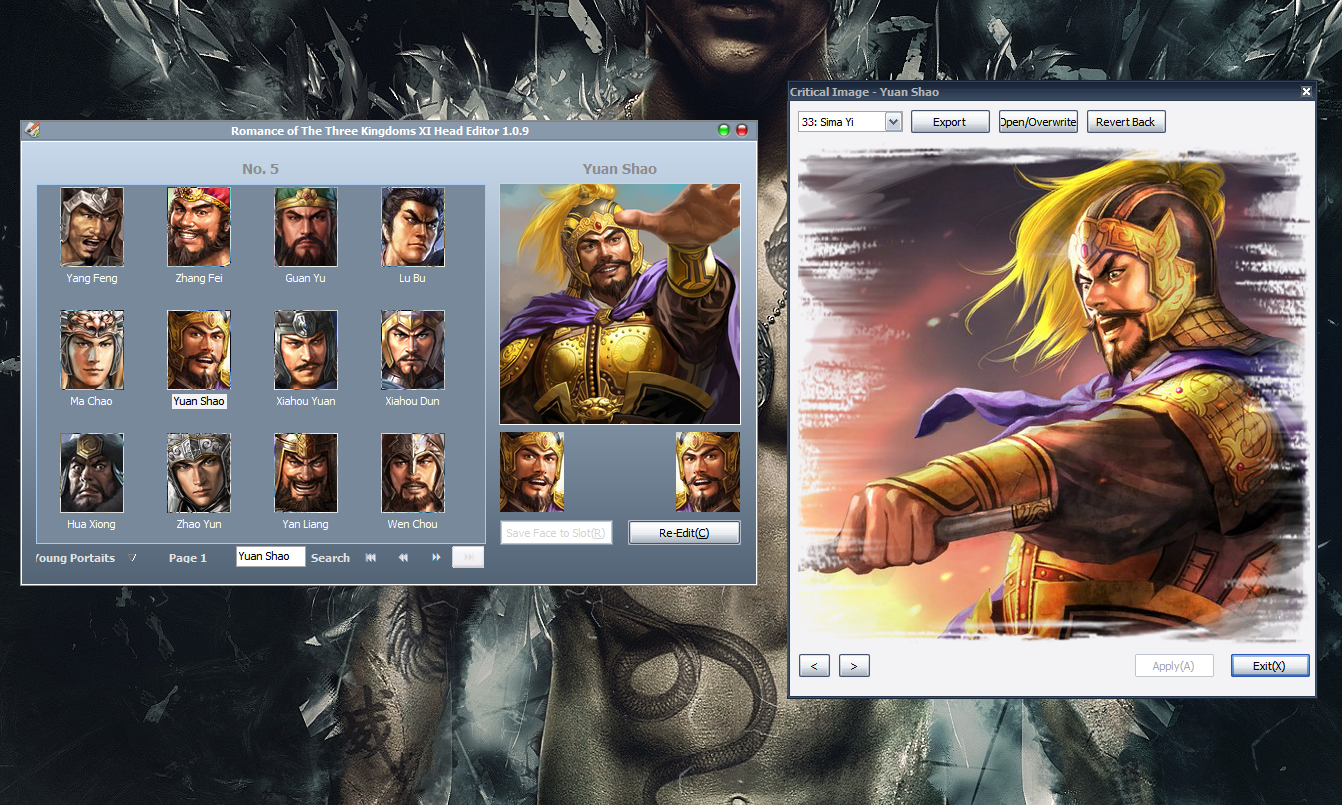Select the Lu Bu portrait
The width and height of the screenshot is (1342, 805).
click(x=413, y=227)
